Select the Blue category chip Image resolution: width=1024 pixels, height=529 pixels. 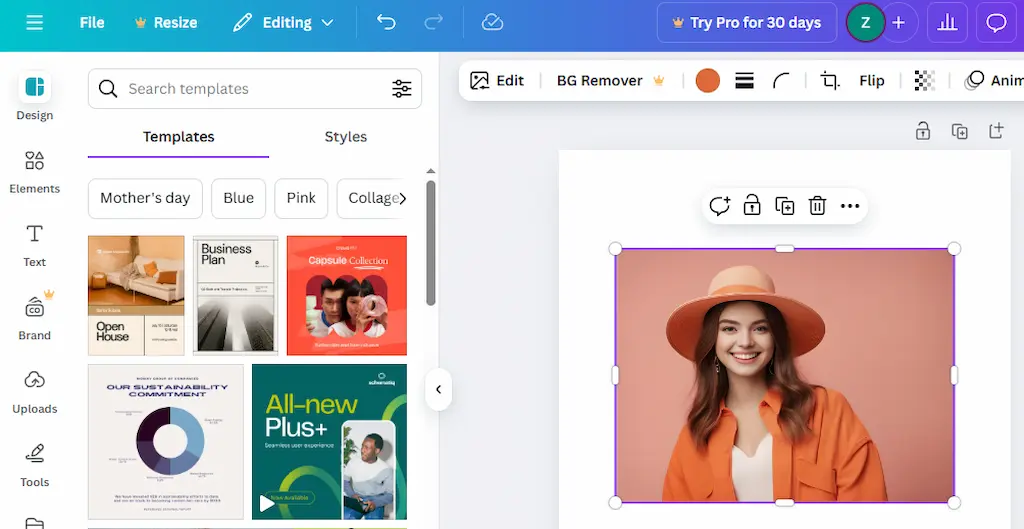238,199
